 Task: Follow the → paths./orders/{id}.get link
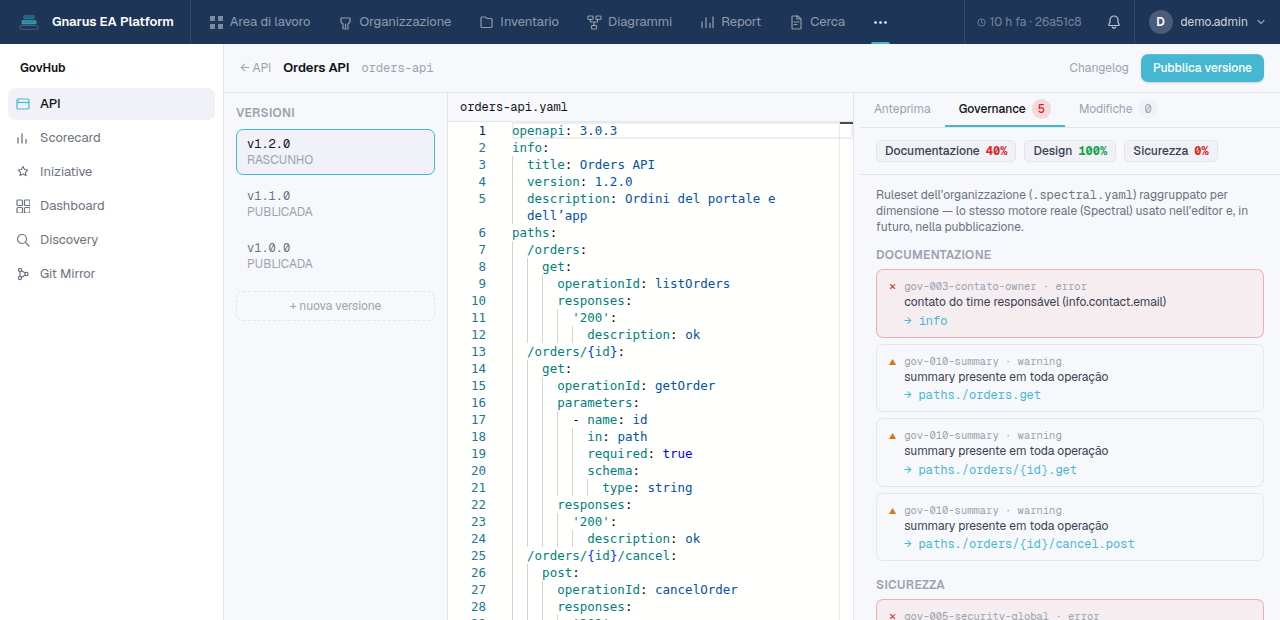pyautogui.click(x=990, y=470)
